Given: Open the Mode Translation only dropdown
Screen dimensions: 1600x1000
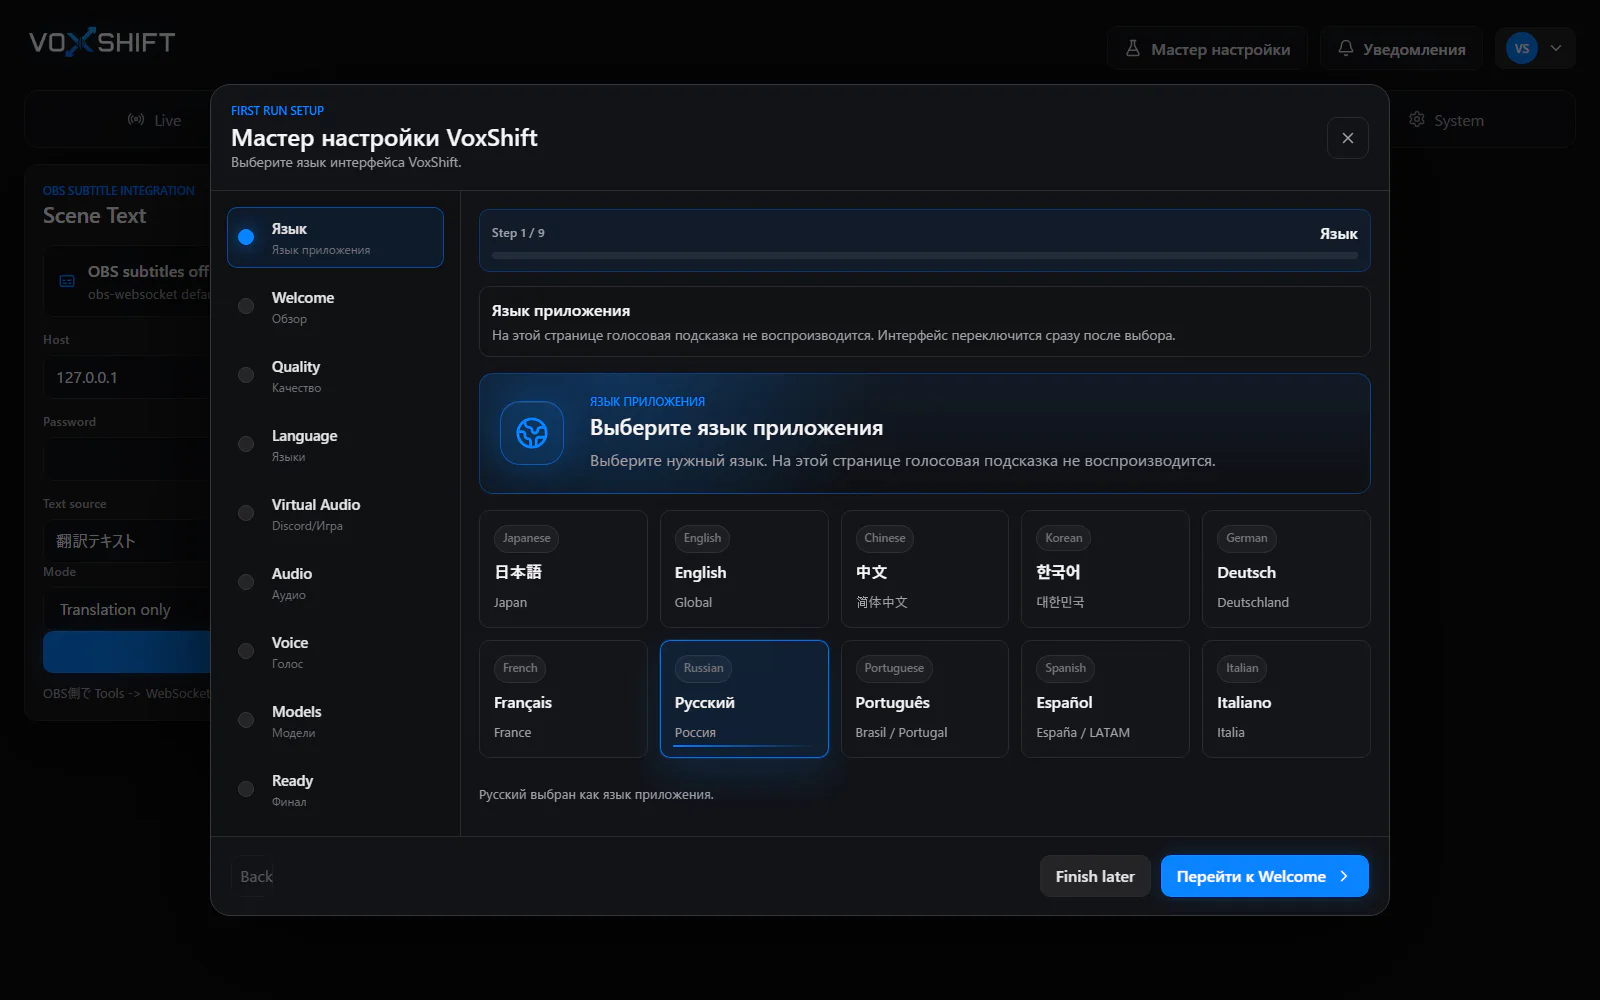Looking at the screenshot, I should (127, 609).
